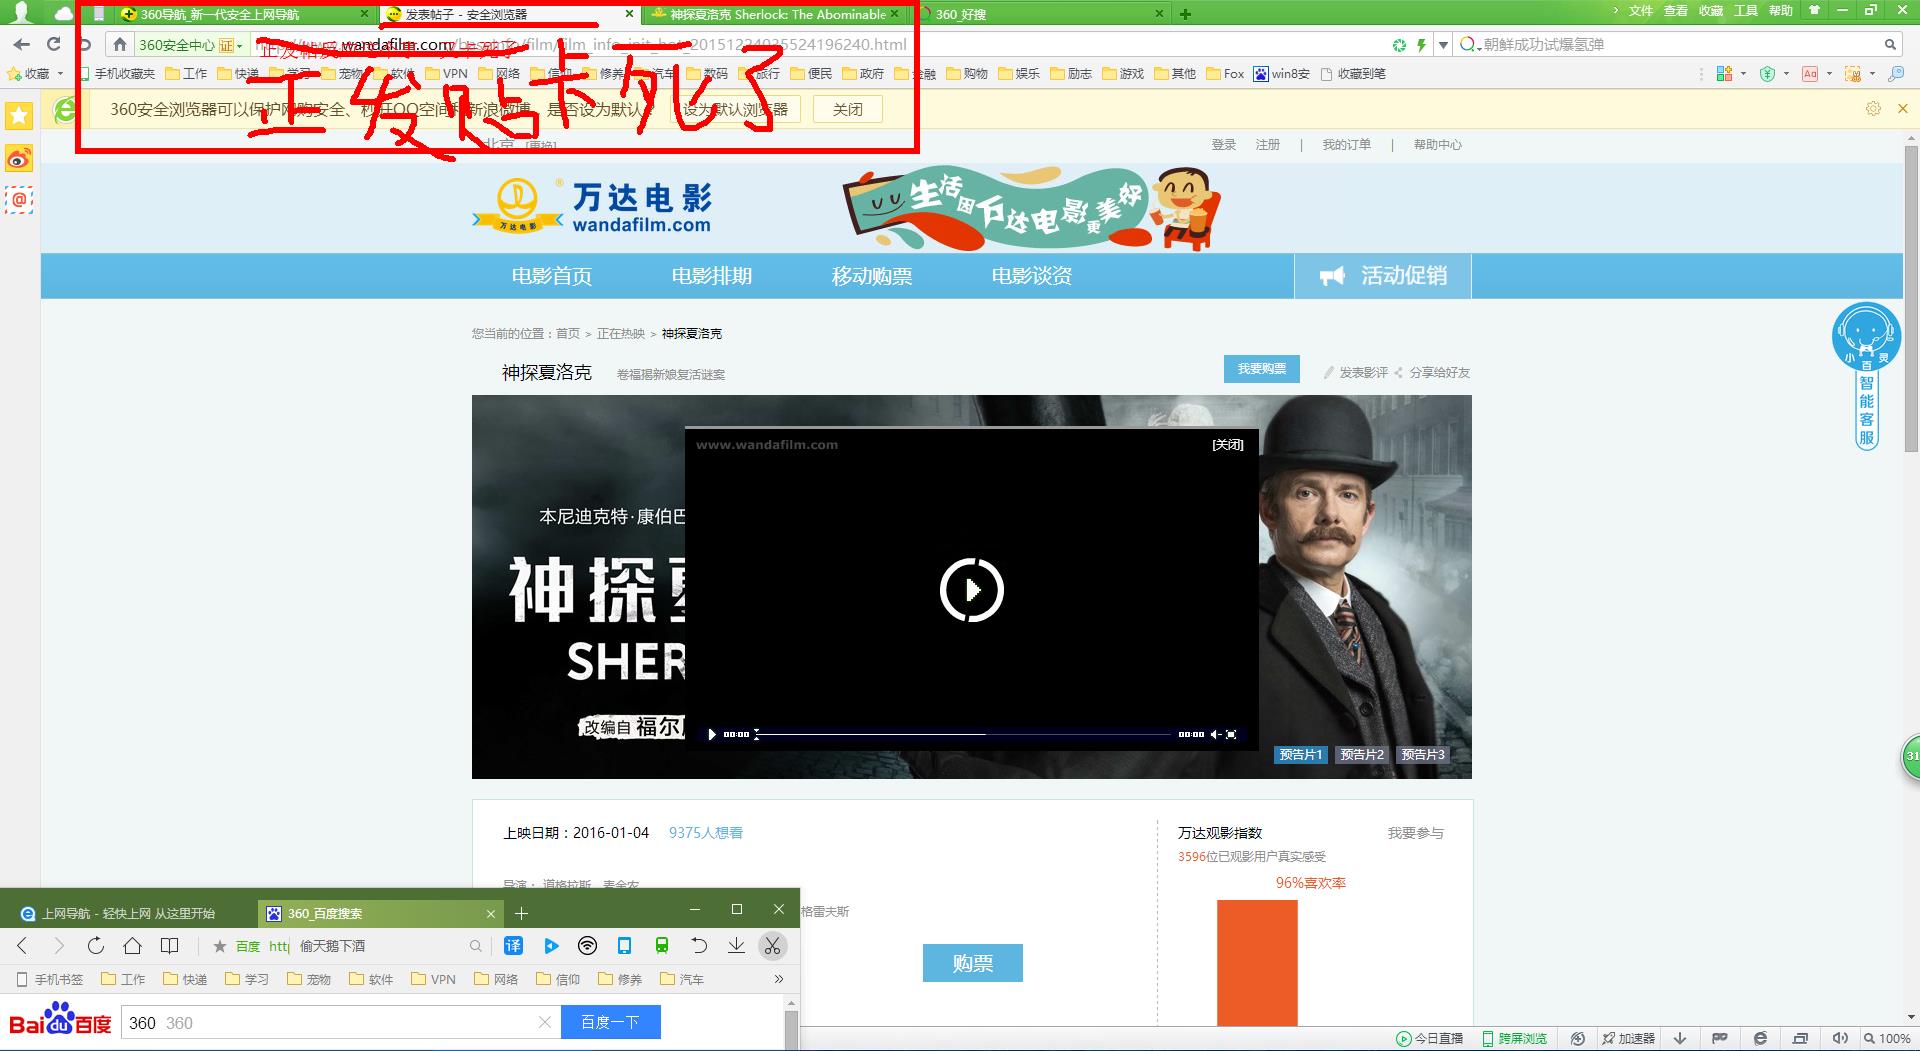Expand the screenshot tool dropdown arrow
This screenshot has height=1051, width=1920.
tap(1872, 74)
